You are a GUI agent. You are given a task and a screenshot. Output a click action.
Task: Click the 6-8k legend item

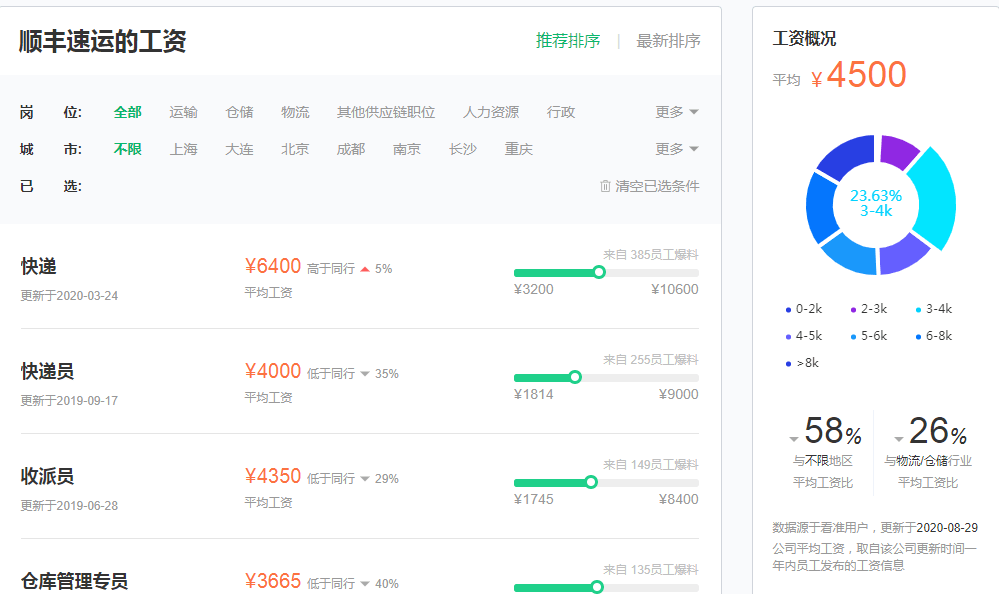pyautogui.click(x=934, y=336)
